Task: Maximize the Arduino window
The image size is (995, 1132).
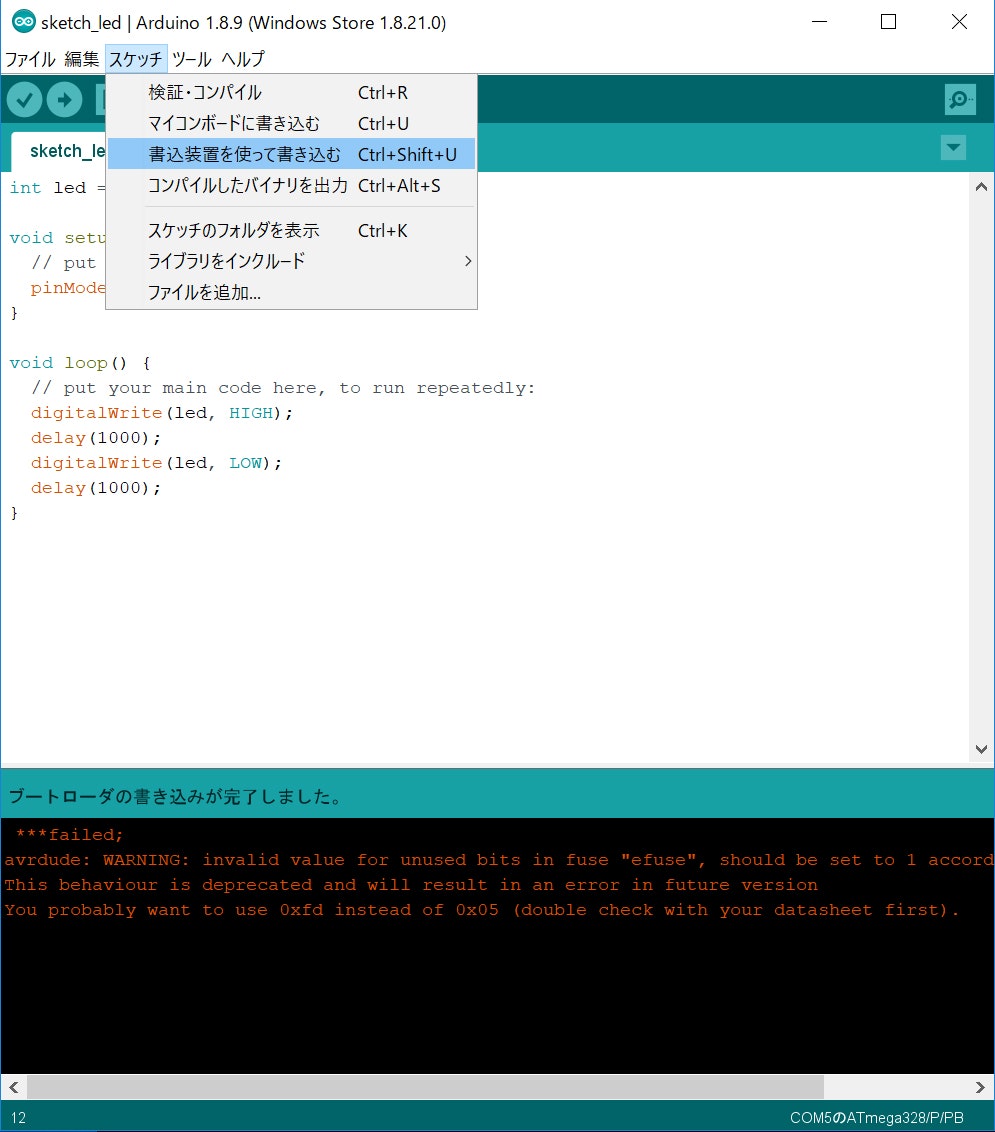Action: [889, 22]
